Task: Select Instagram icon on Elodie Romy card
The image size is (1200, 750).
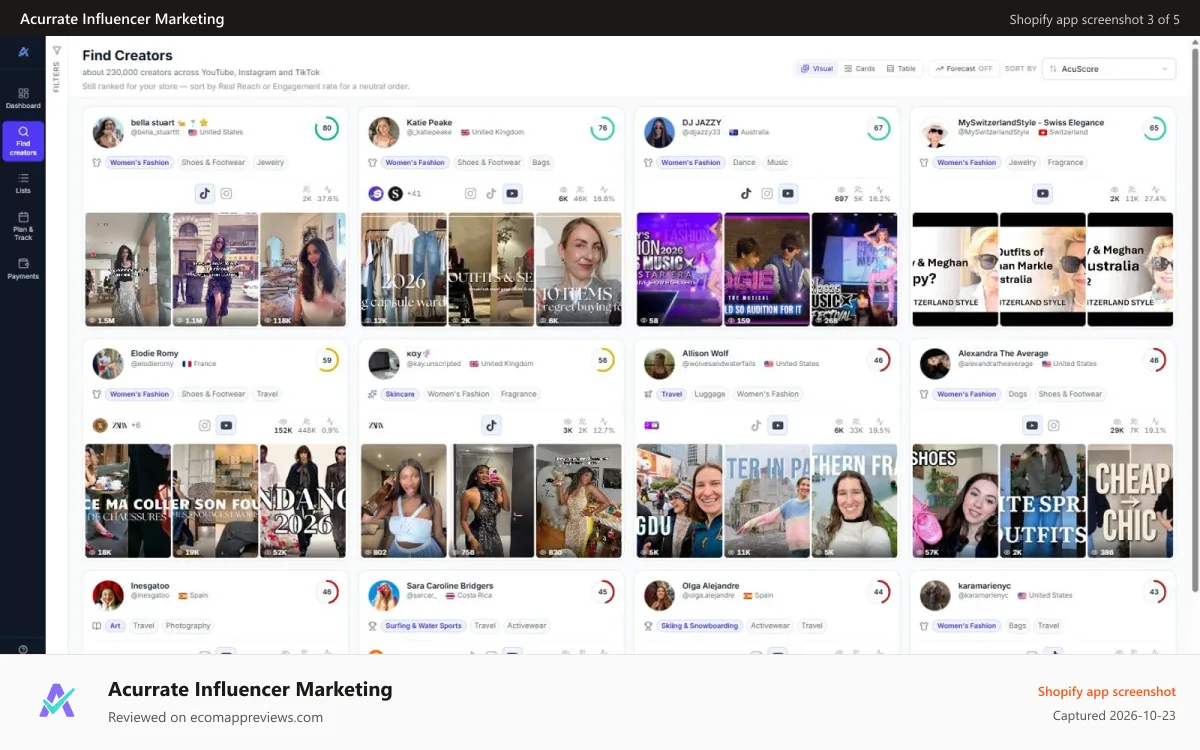Action: tap(205, 426)
